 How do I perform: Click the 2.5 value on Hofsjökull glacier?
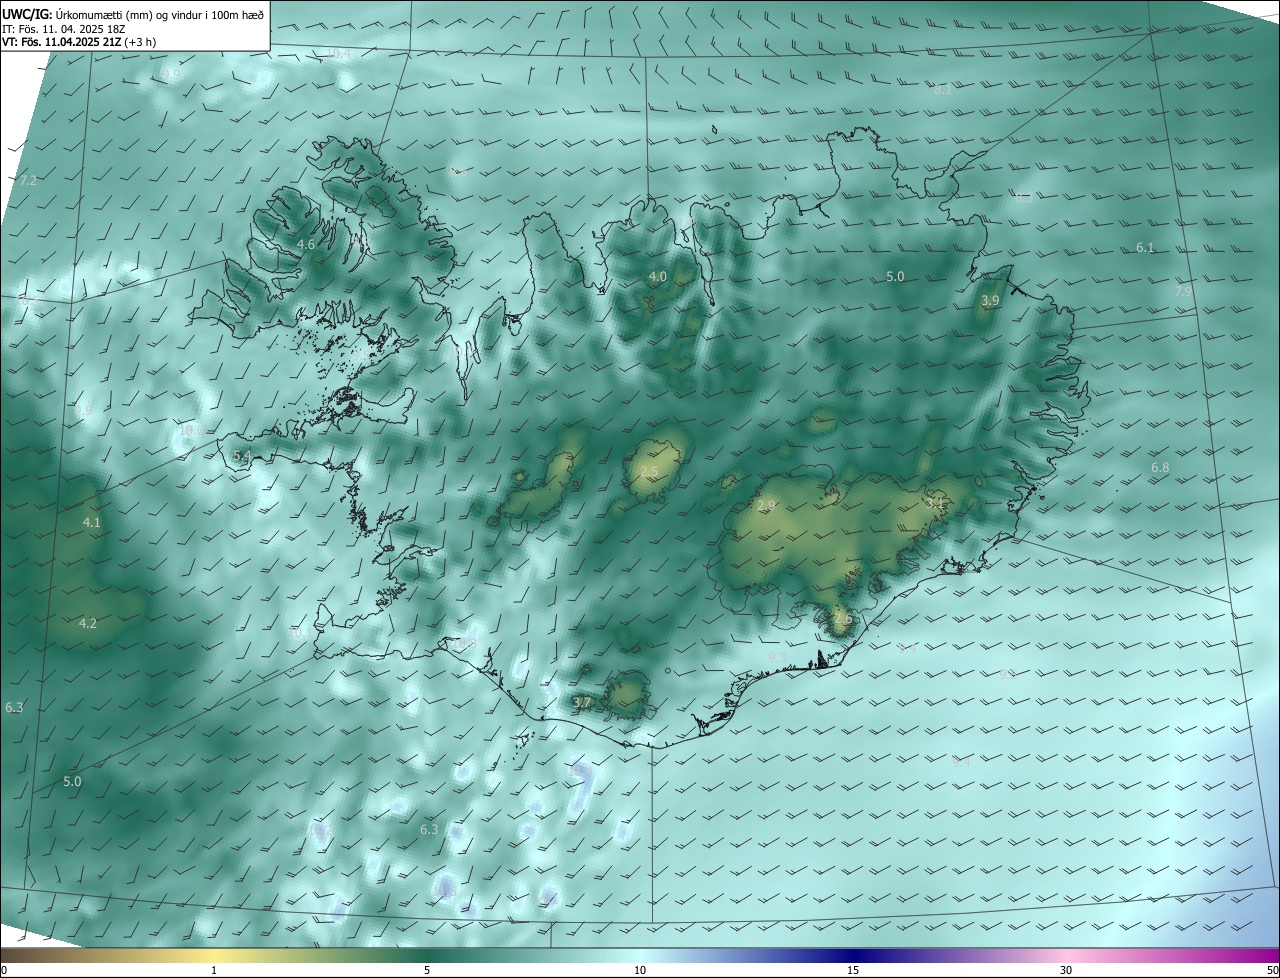(x=649, y=471)
